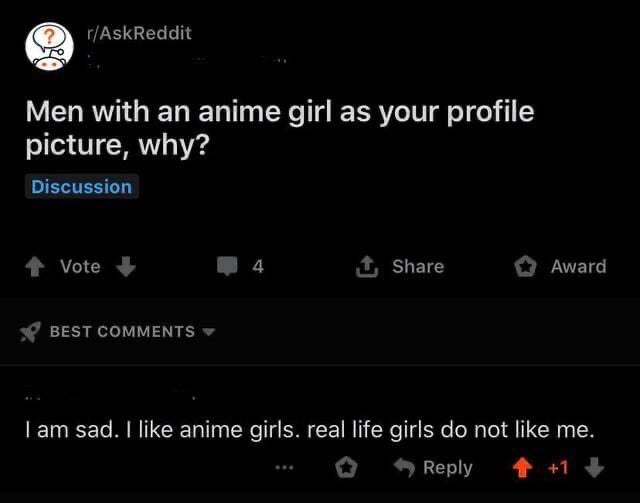
Task: Select the Discussion flair tag
Action: click(82, 187)
